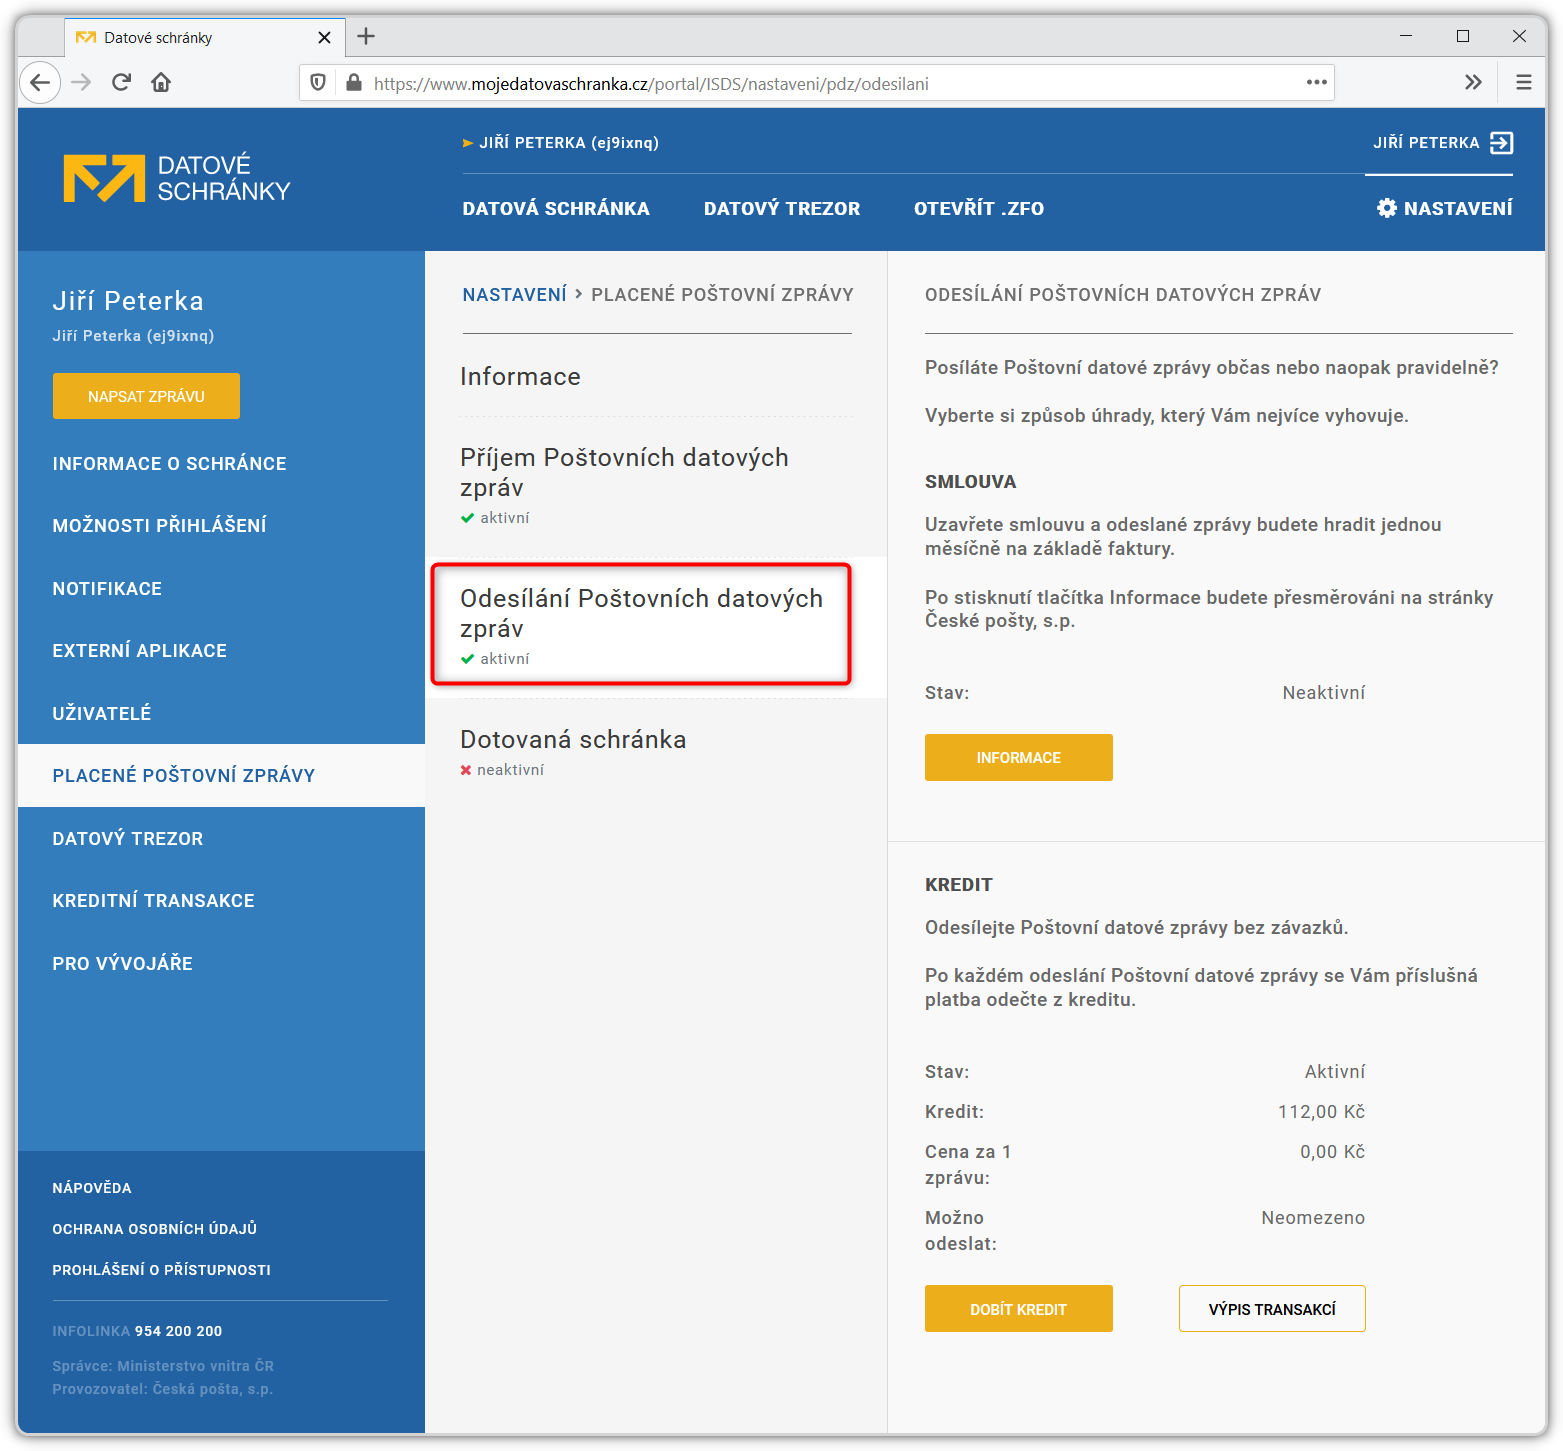1563x1451 pixels.
Task: Click the NAPSAT ZPRÁVU button
Action: tap(146, 396)
